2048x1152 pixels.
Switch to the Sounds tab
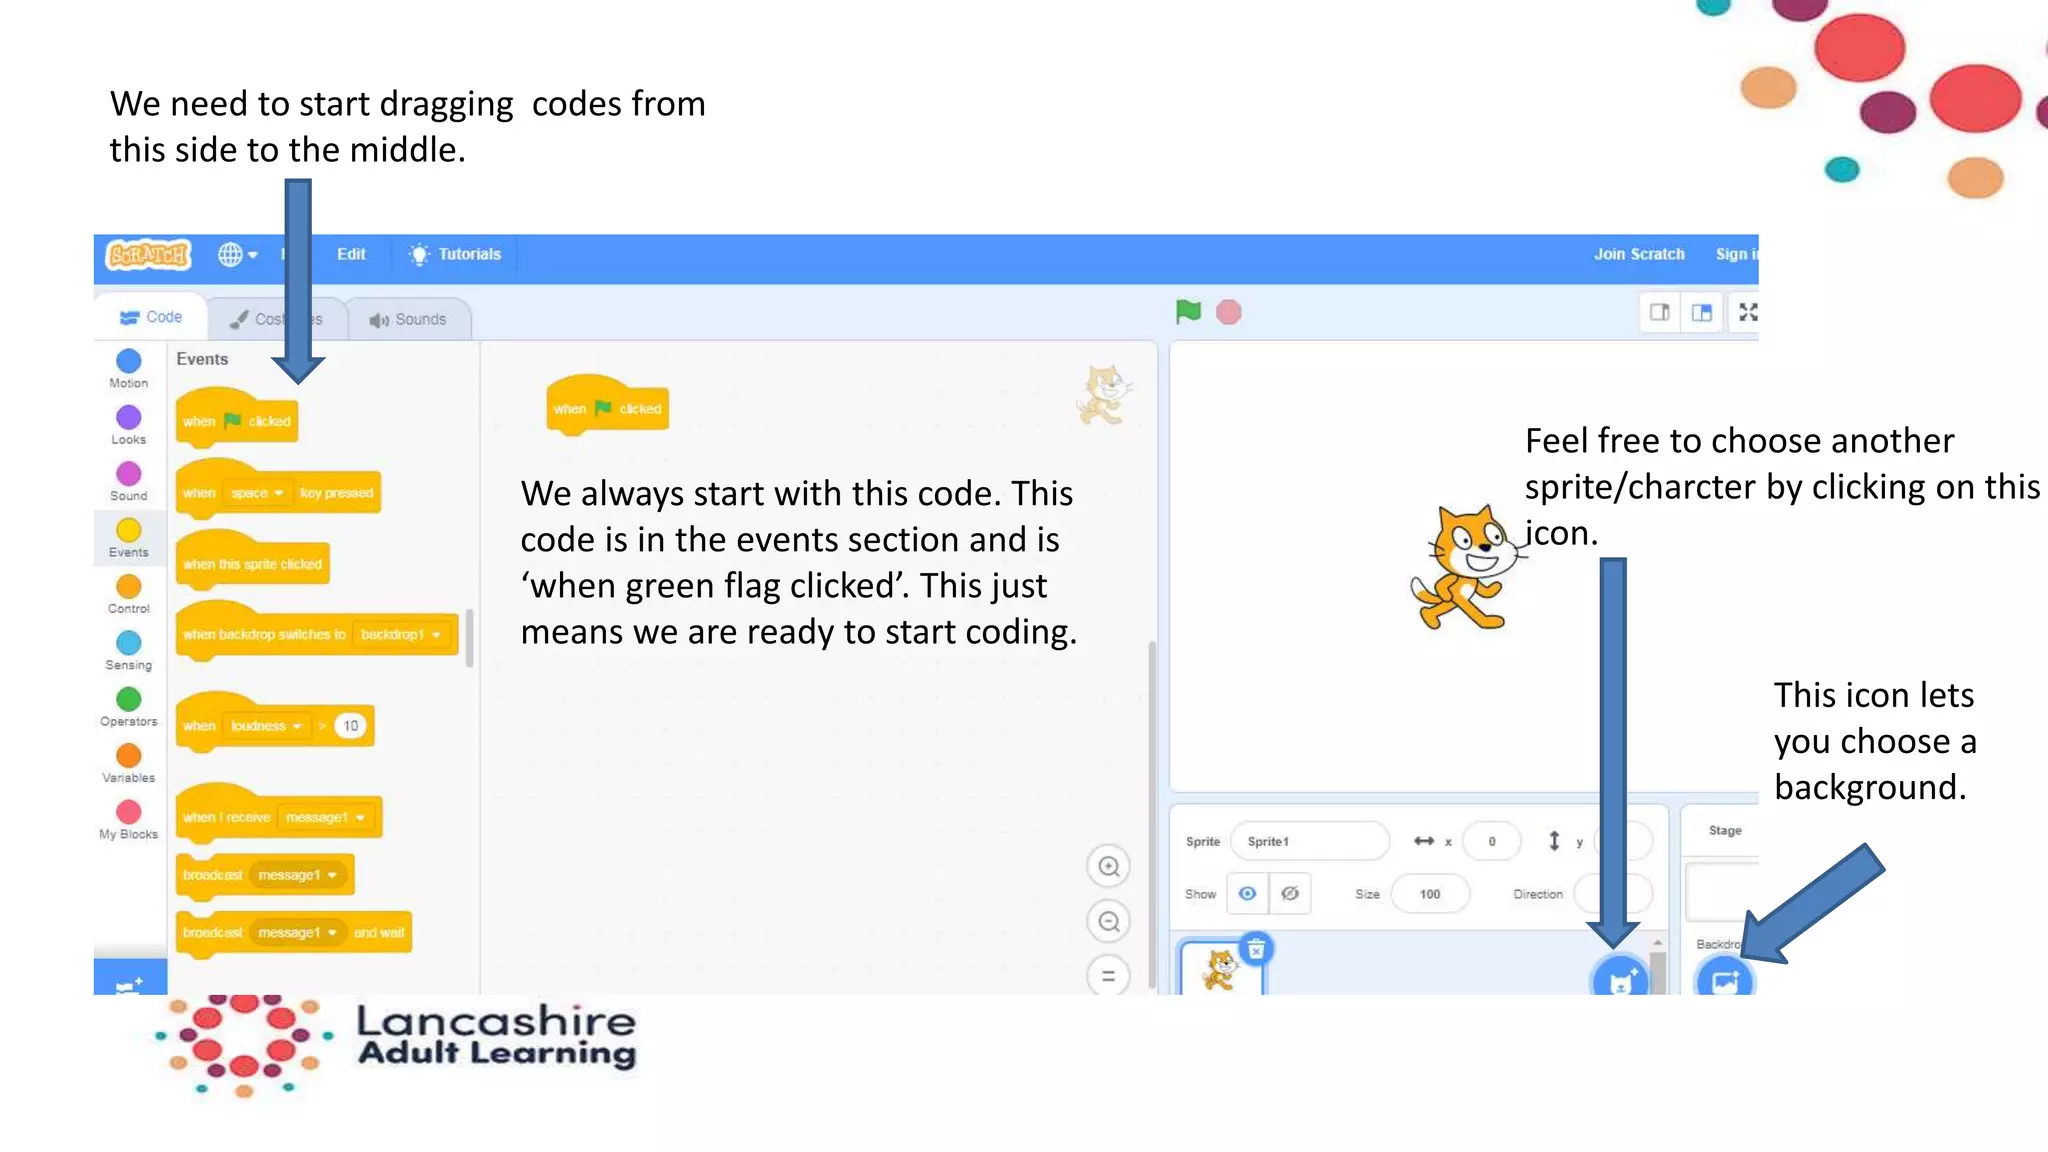[x=408, y=319]
